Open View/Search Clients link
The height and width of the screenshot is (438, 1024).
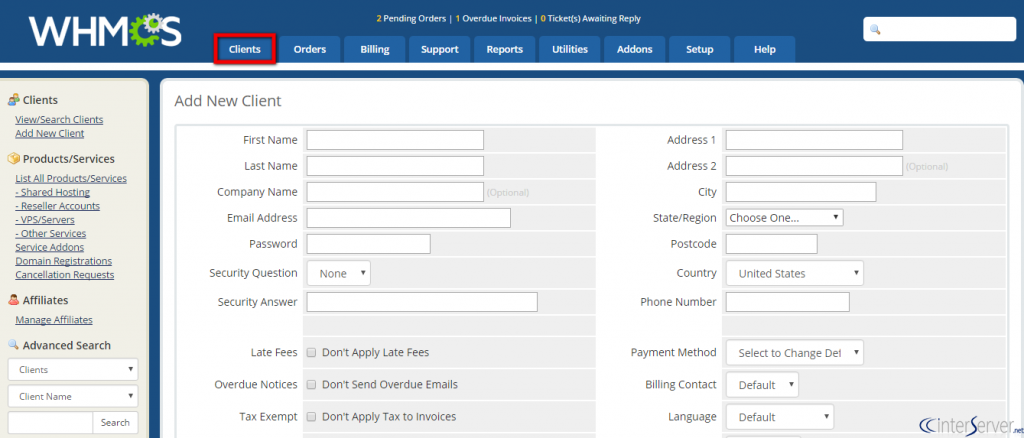tap(59, 119)
